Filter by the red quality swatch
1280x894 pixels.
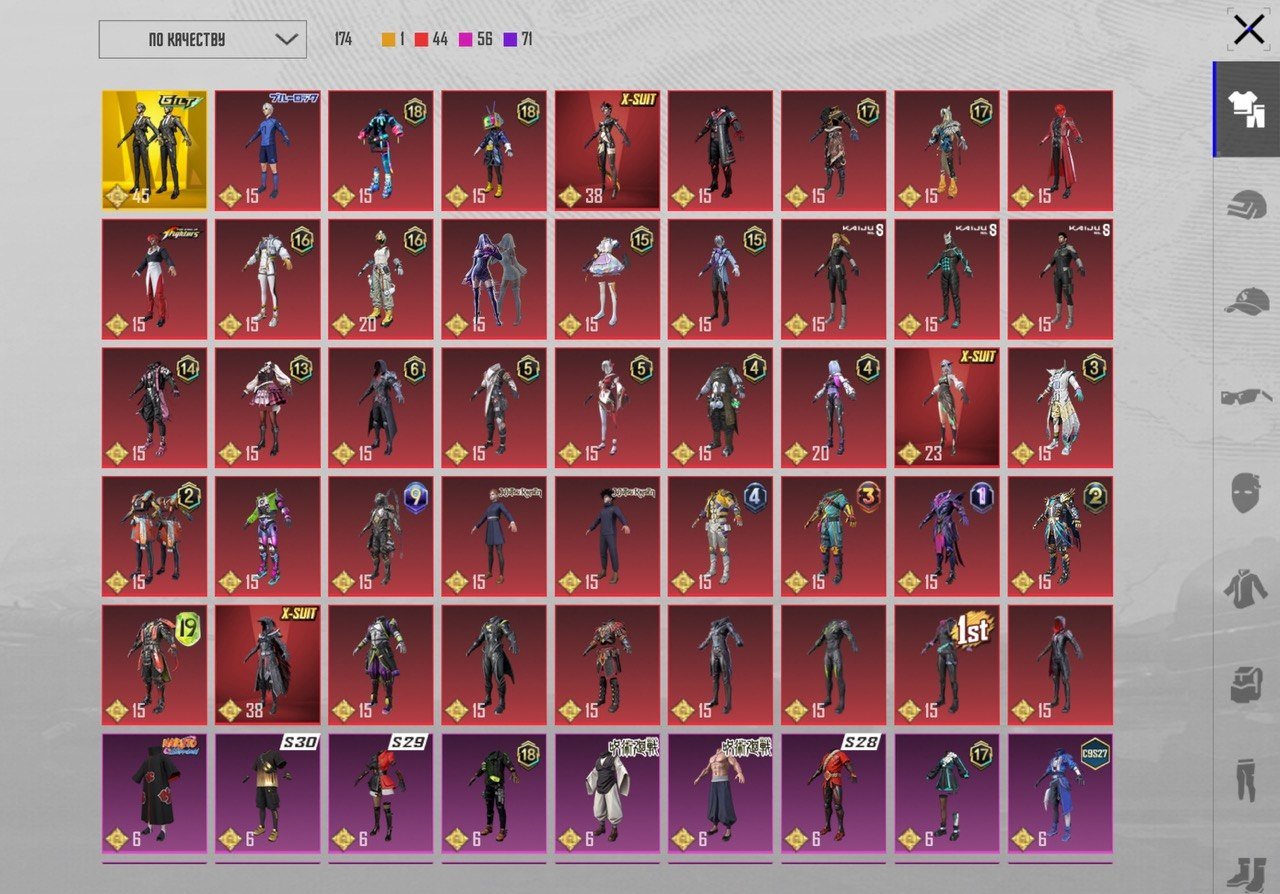click(x=421, y=40)
